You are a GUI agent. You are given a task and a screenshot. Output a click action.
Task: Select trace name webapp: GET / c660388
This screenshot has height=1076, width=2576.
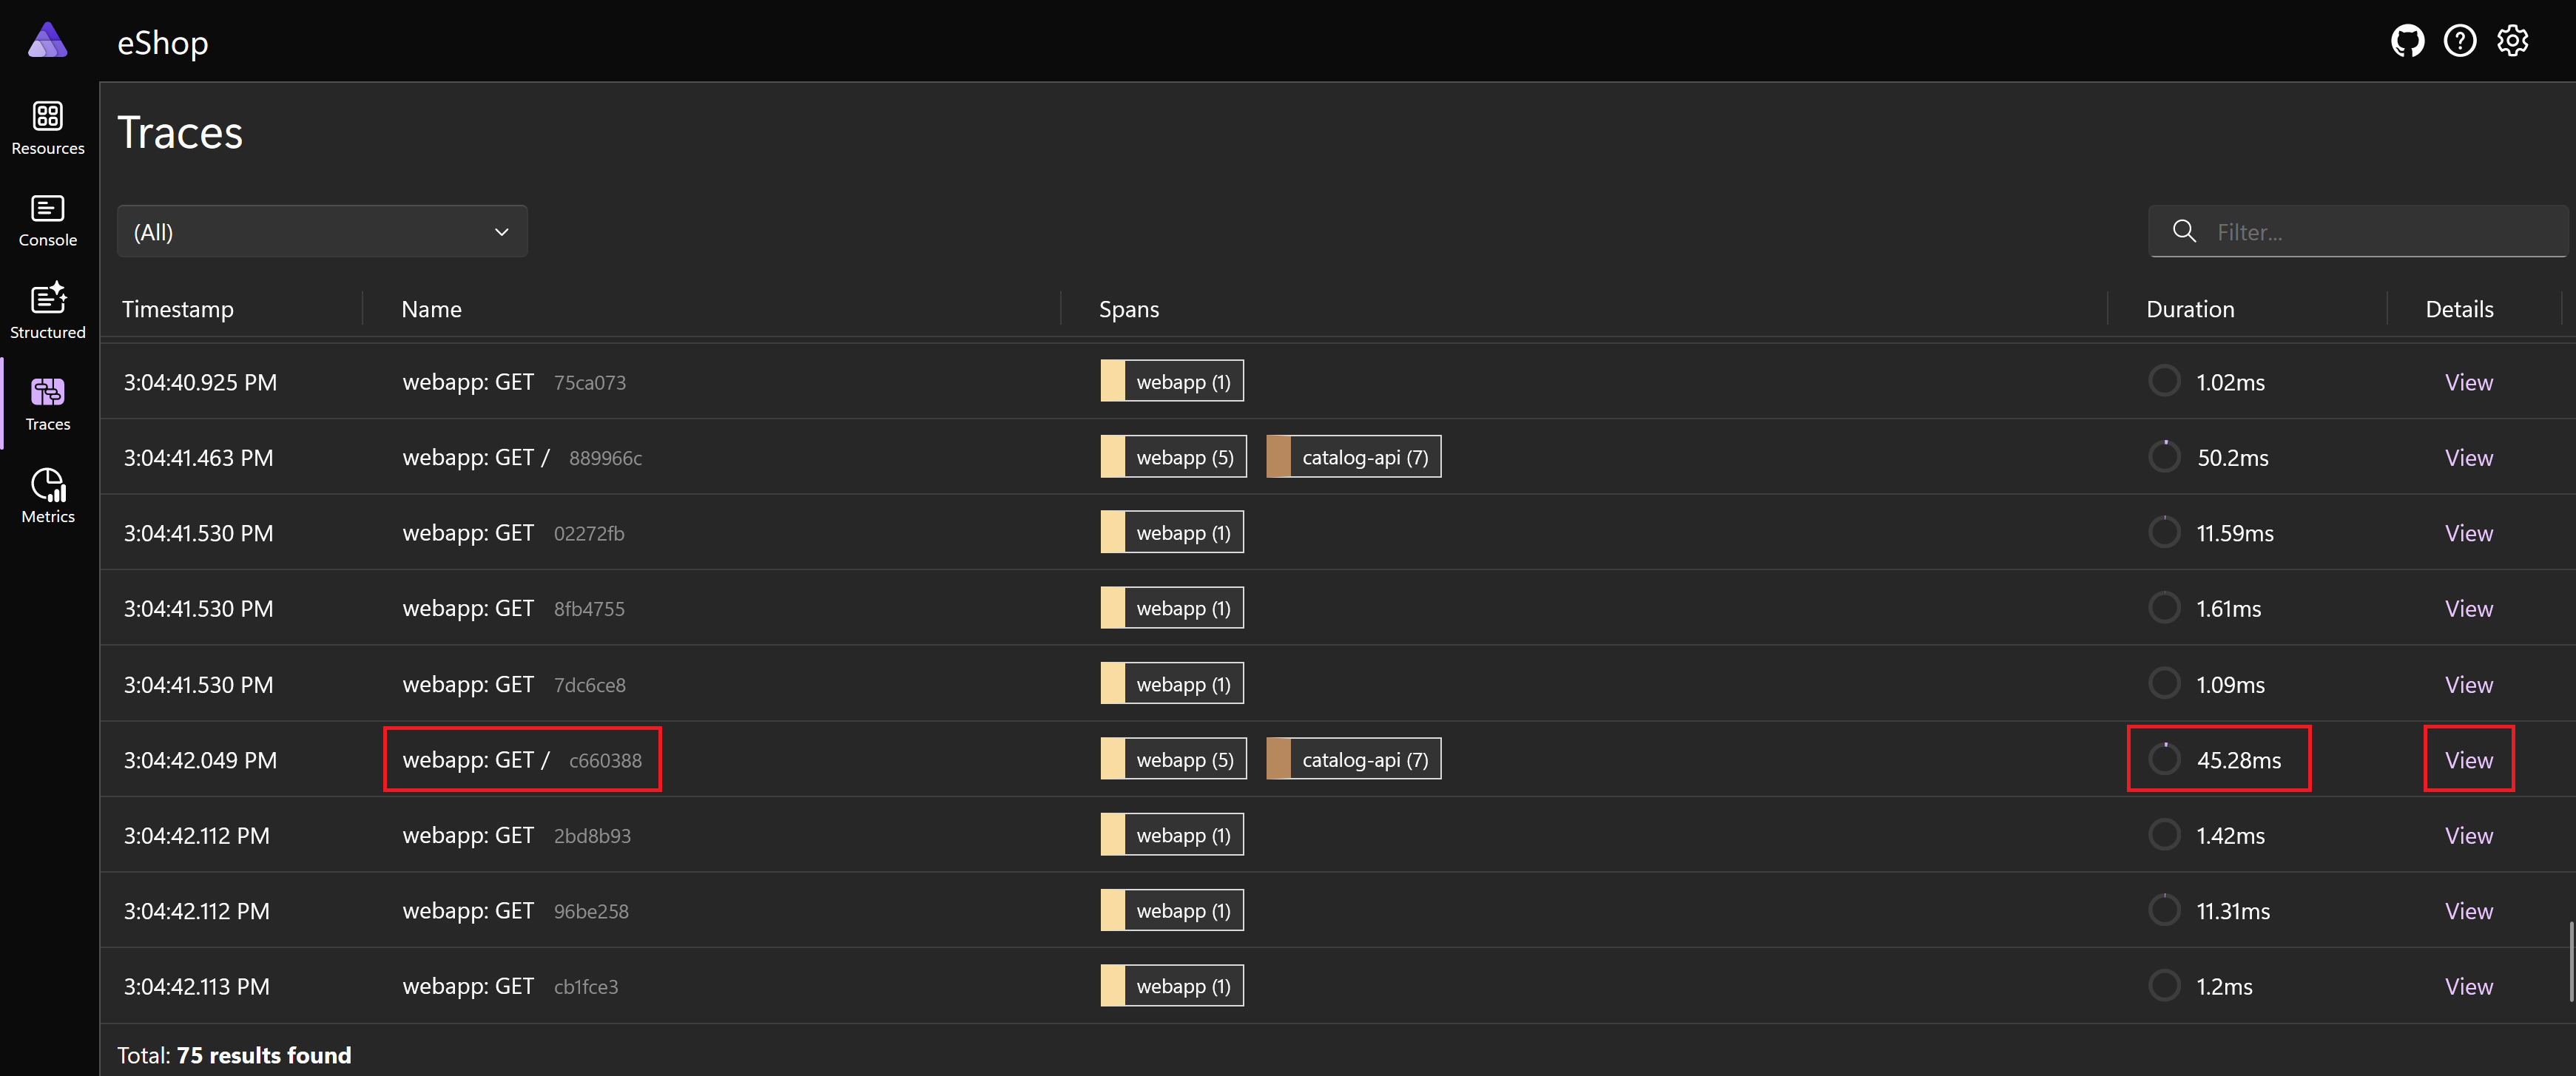tap(522, 760)
